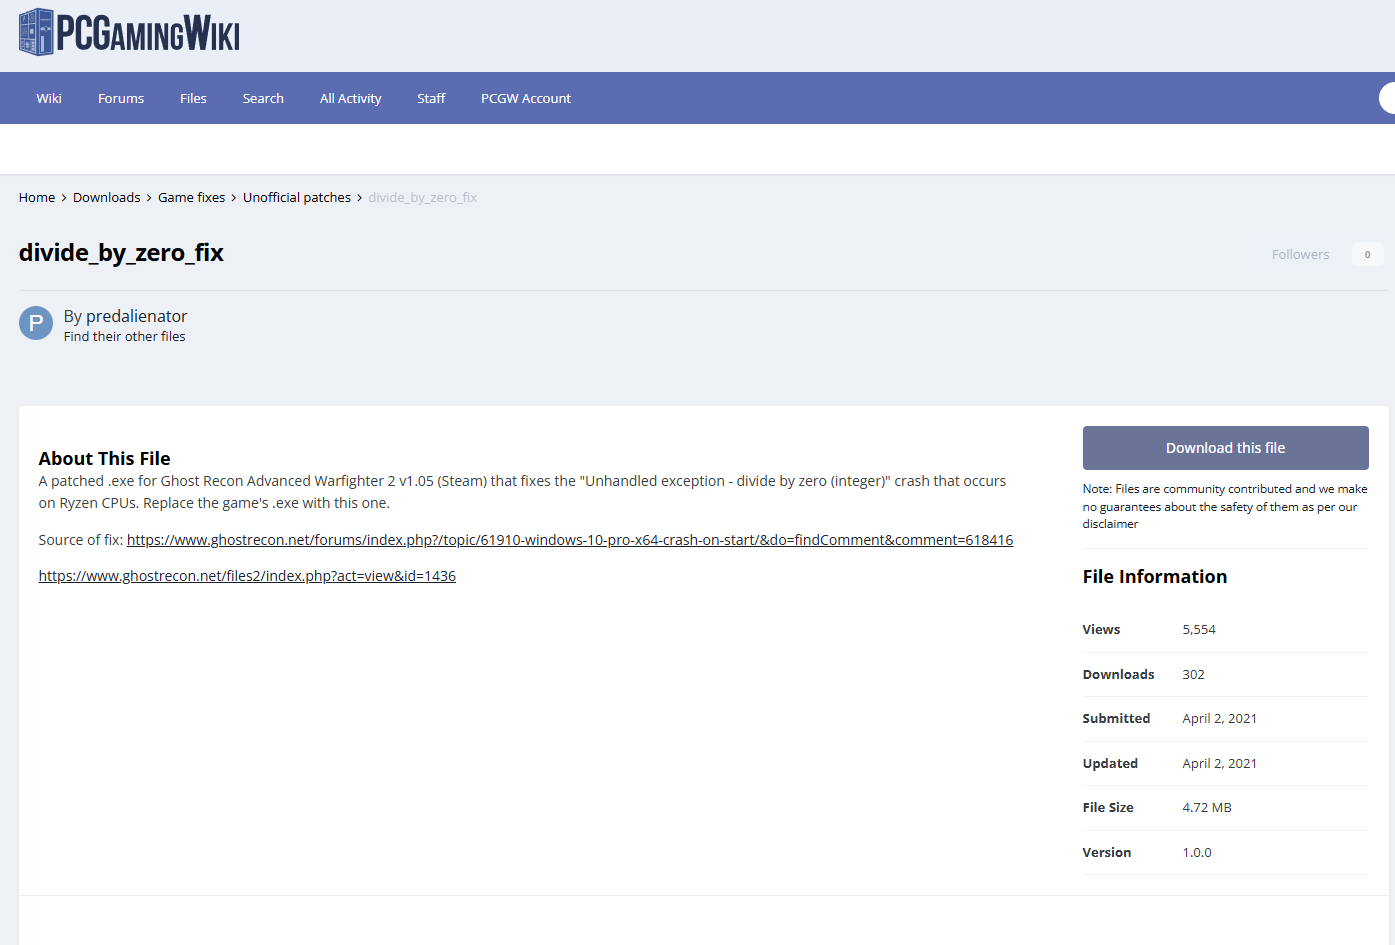
Task: Click the PCGamingWiki logo
Action: 129,32
